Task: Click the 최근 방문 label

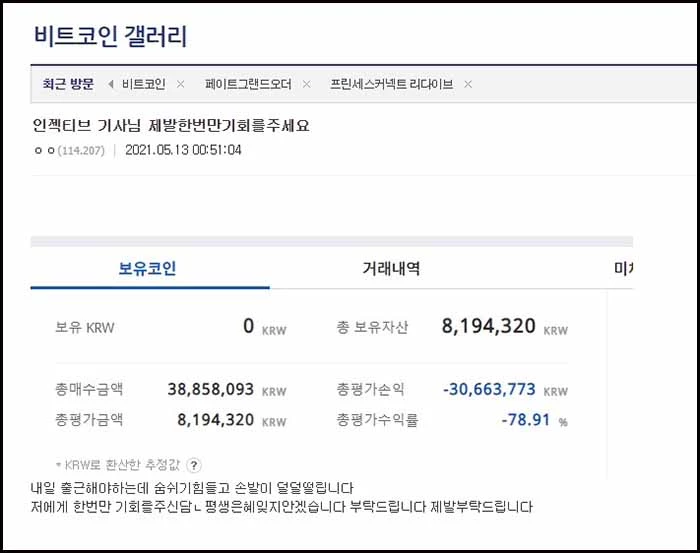Action: pos(68,84)
